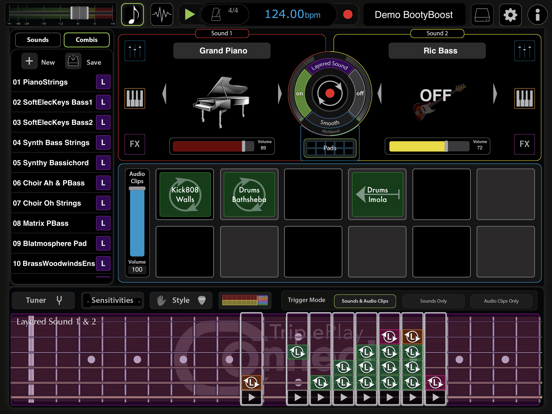552x414 pixels.
Task: Open Sound 2 keyboard icon
Action: [525, 98]
